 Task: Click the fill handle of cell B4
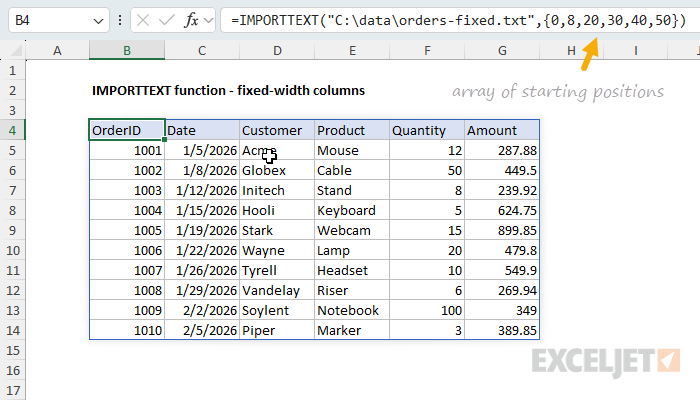[x=165, y=140]
